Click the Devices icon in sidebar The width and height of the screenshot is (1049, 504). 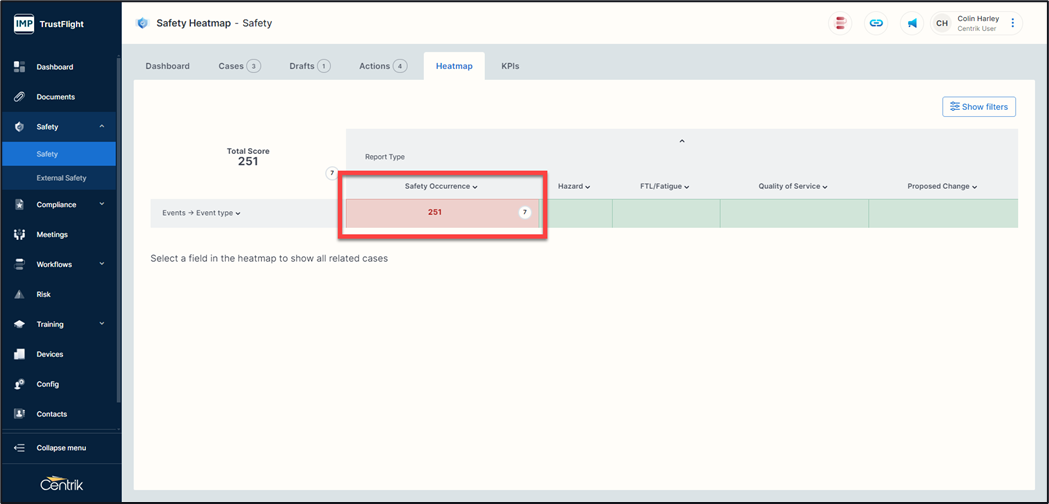tap(19, 354)
